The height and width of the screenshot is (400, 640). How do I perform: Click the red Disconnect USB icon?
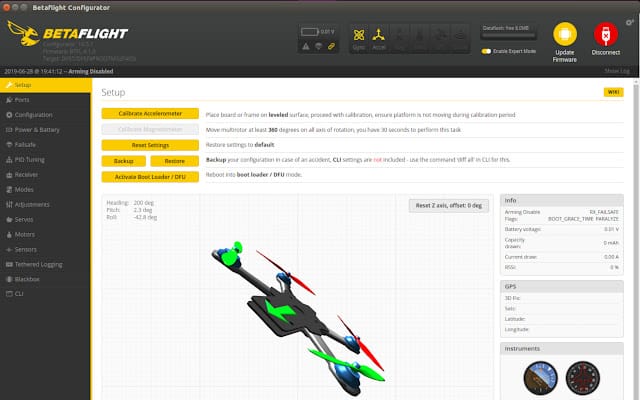pyautogui.click(x=606, y=34)
